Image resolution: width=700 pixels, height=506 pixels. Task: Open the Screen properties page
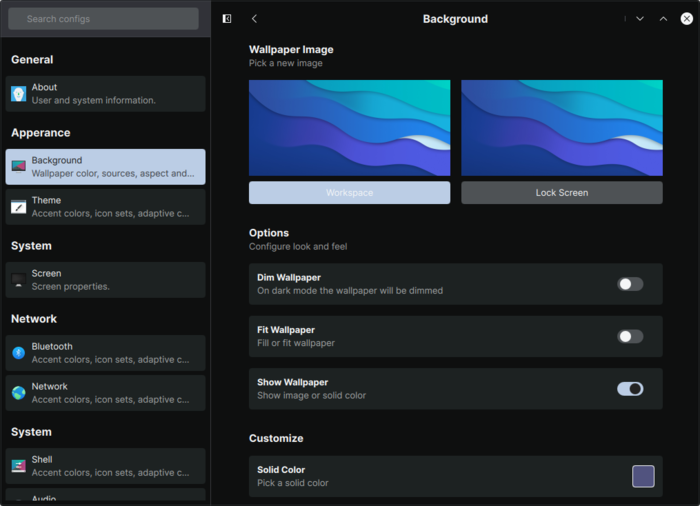click(x=105, y=280)
